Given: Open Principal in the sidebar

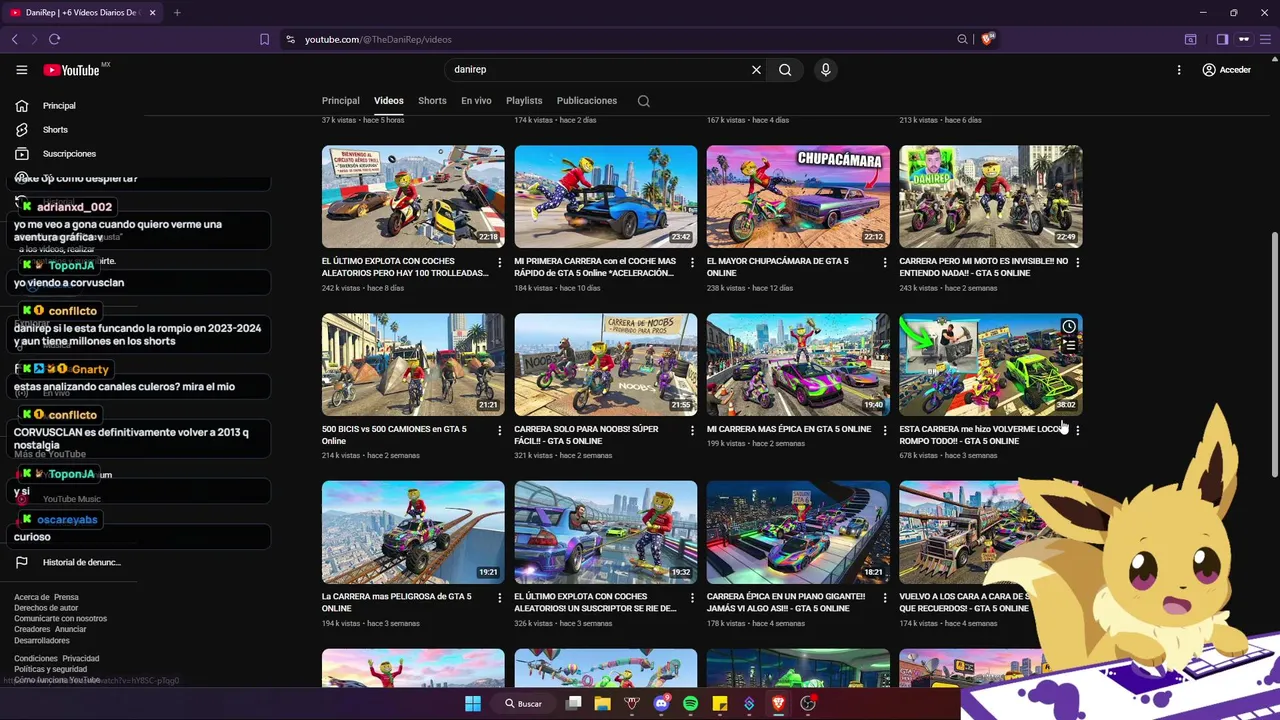Looking at the screenshot, I should coord(59,106).
